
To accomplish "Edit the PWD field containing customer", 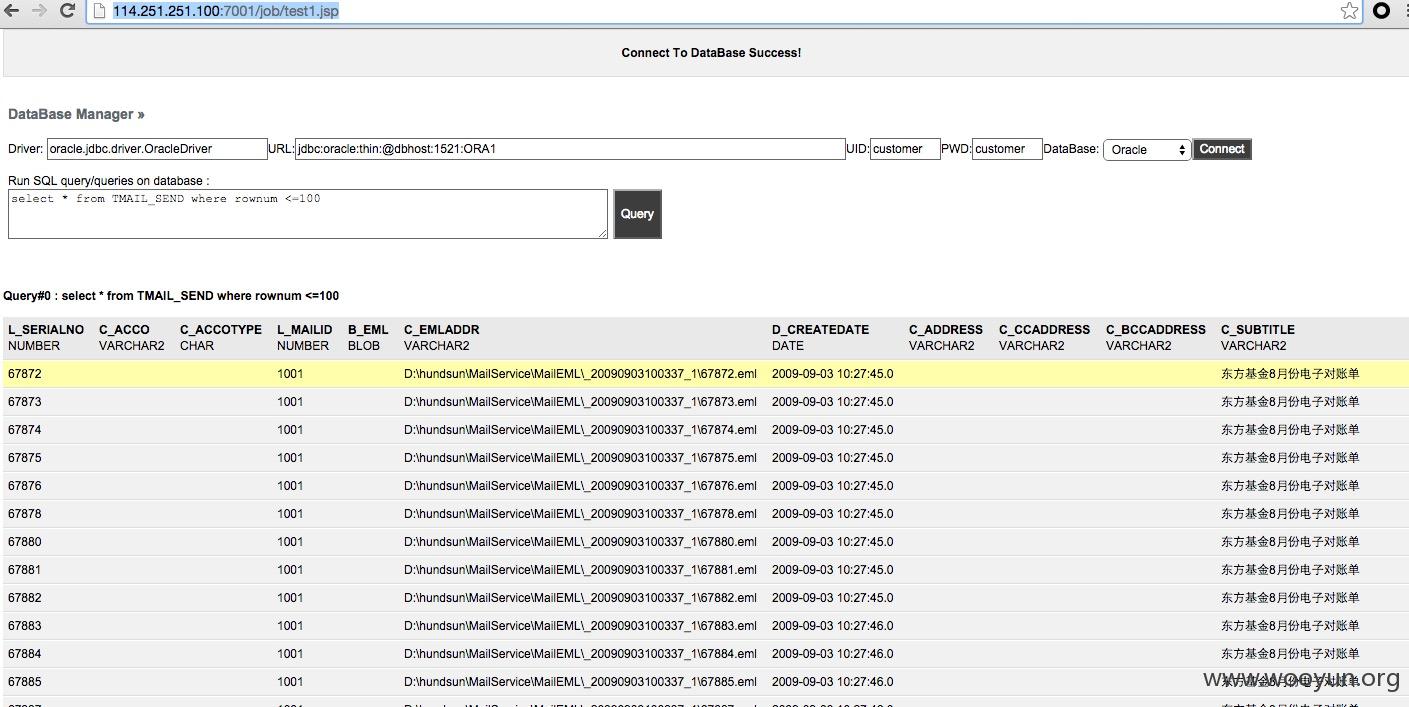I will point(1007,149).
